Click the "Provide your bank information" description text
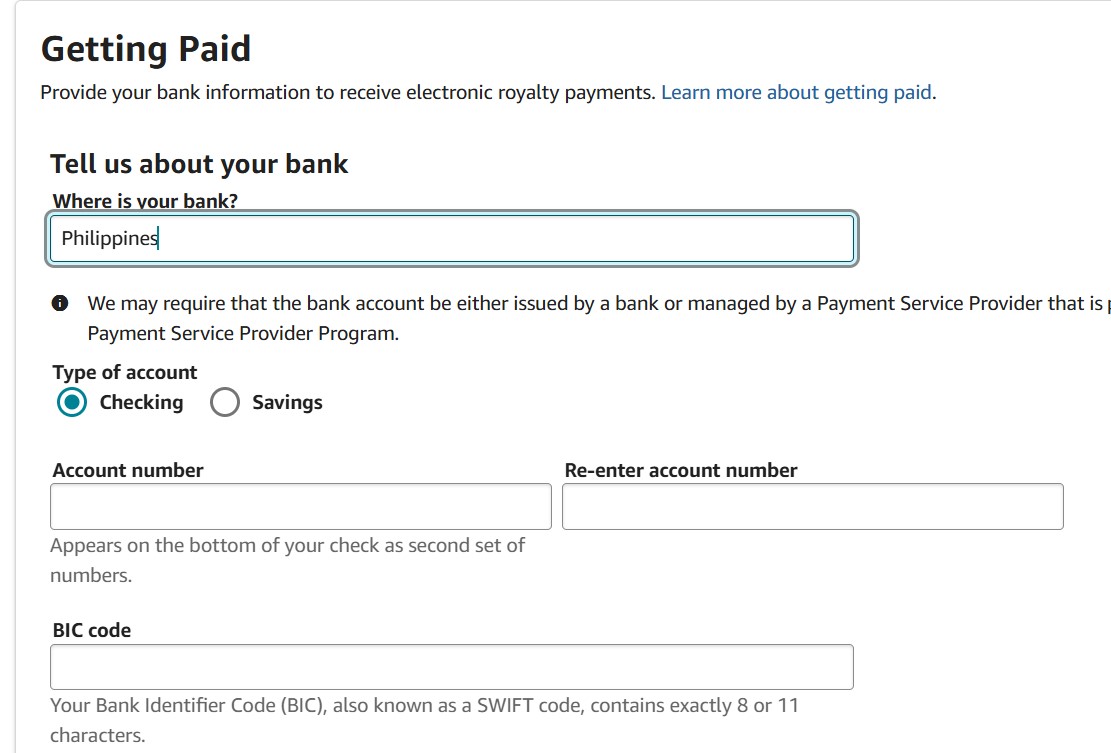Screen dimensions: 1111x753 (x=348, y=93)
